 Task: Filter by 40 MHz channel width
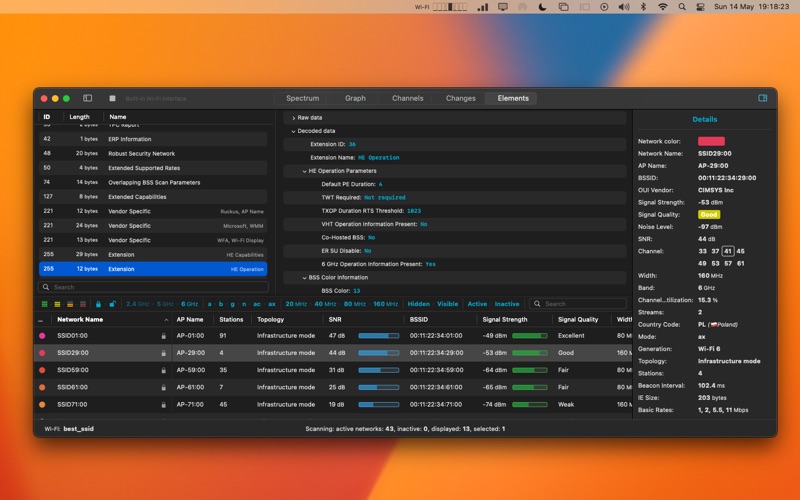click(x=325, y=304)
